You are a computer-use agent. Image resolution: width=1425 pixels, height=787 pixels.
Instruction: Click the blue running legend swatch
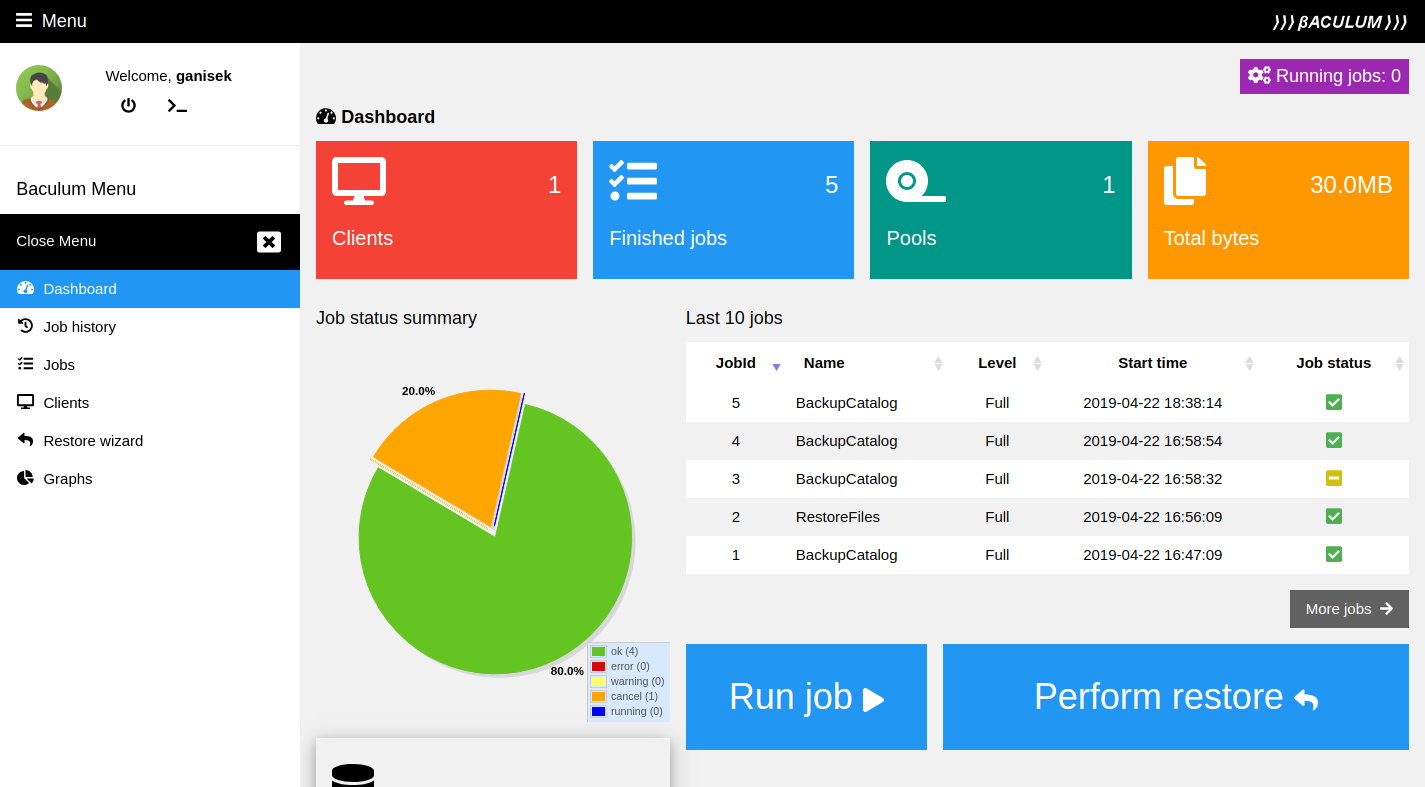598,711
